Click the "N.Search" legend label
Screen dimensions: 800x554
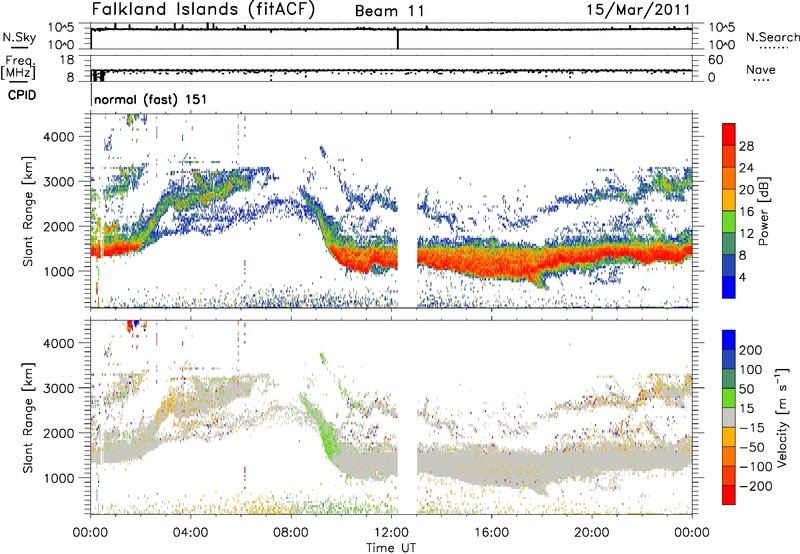(772, 37)
